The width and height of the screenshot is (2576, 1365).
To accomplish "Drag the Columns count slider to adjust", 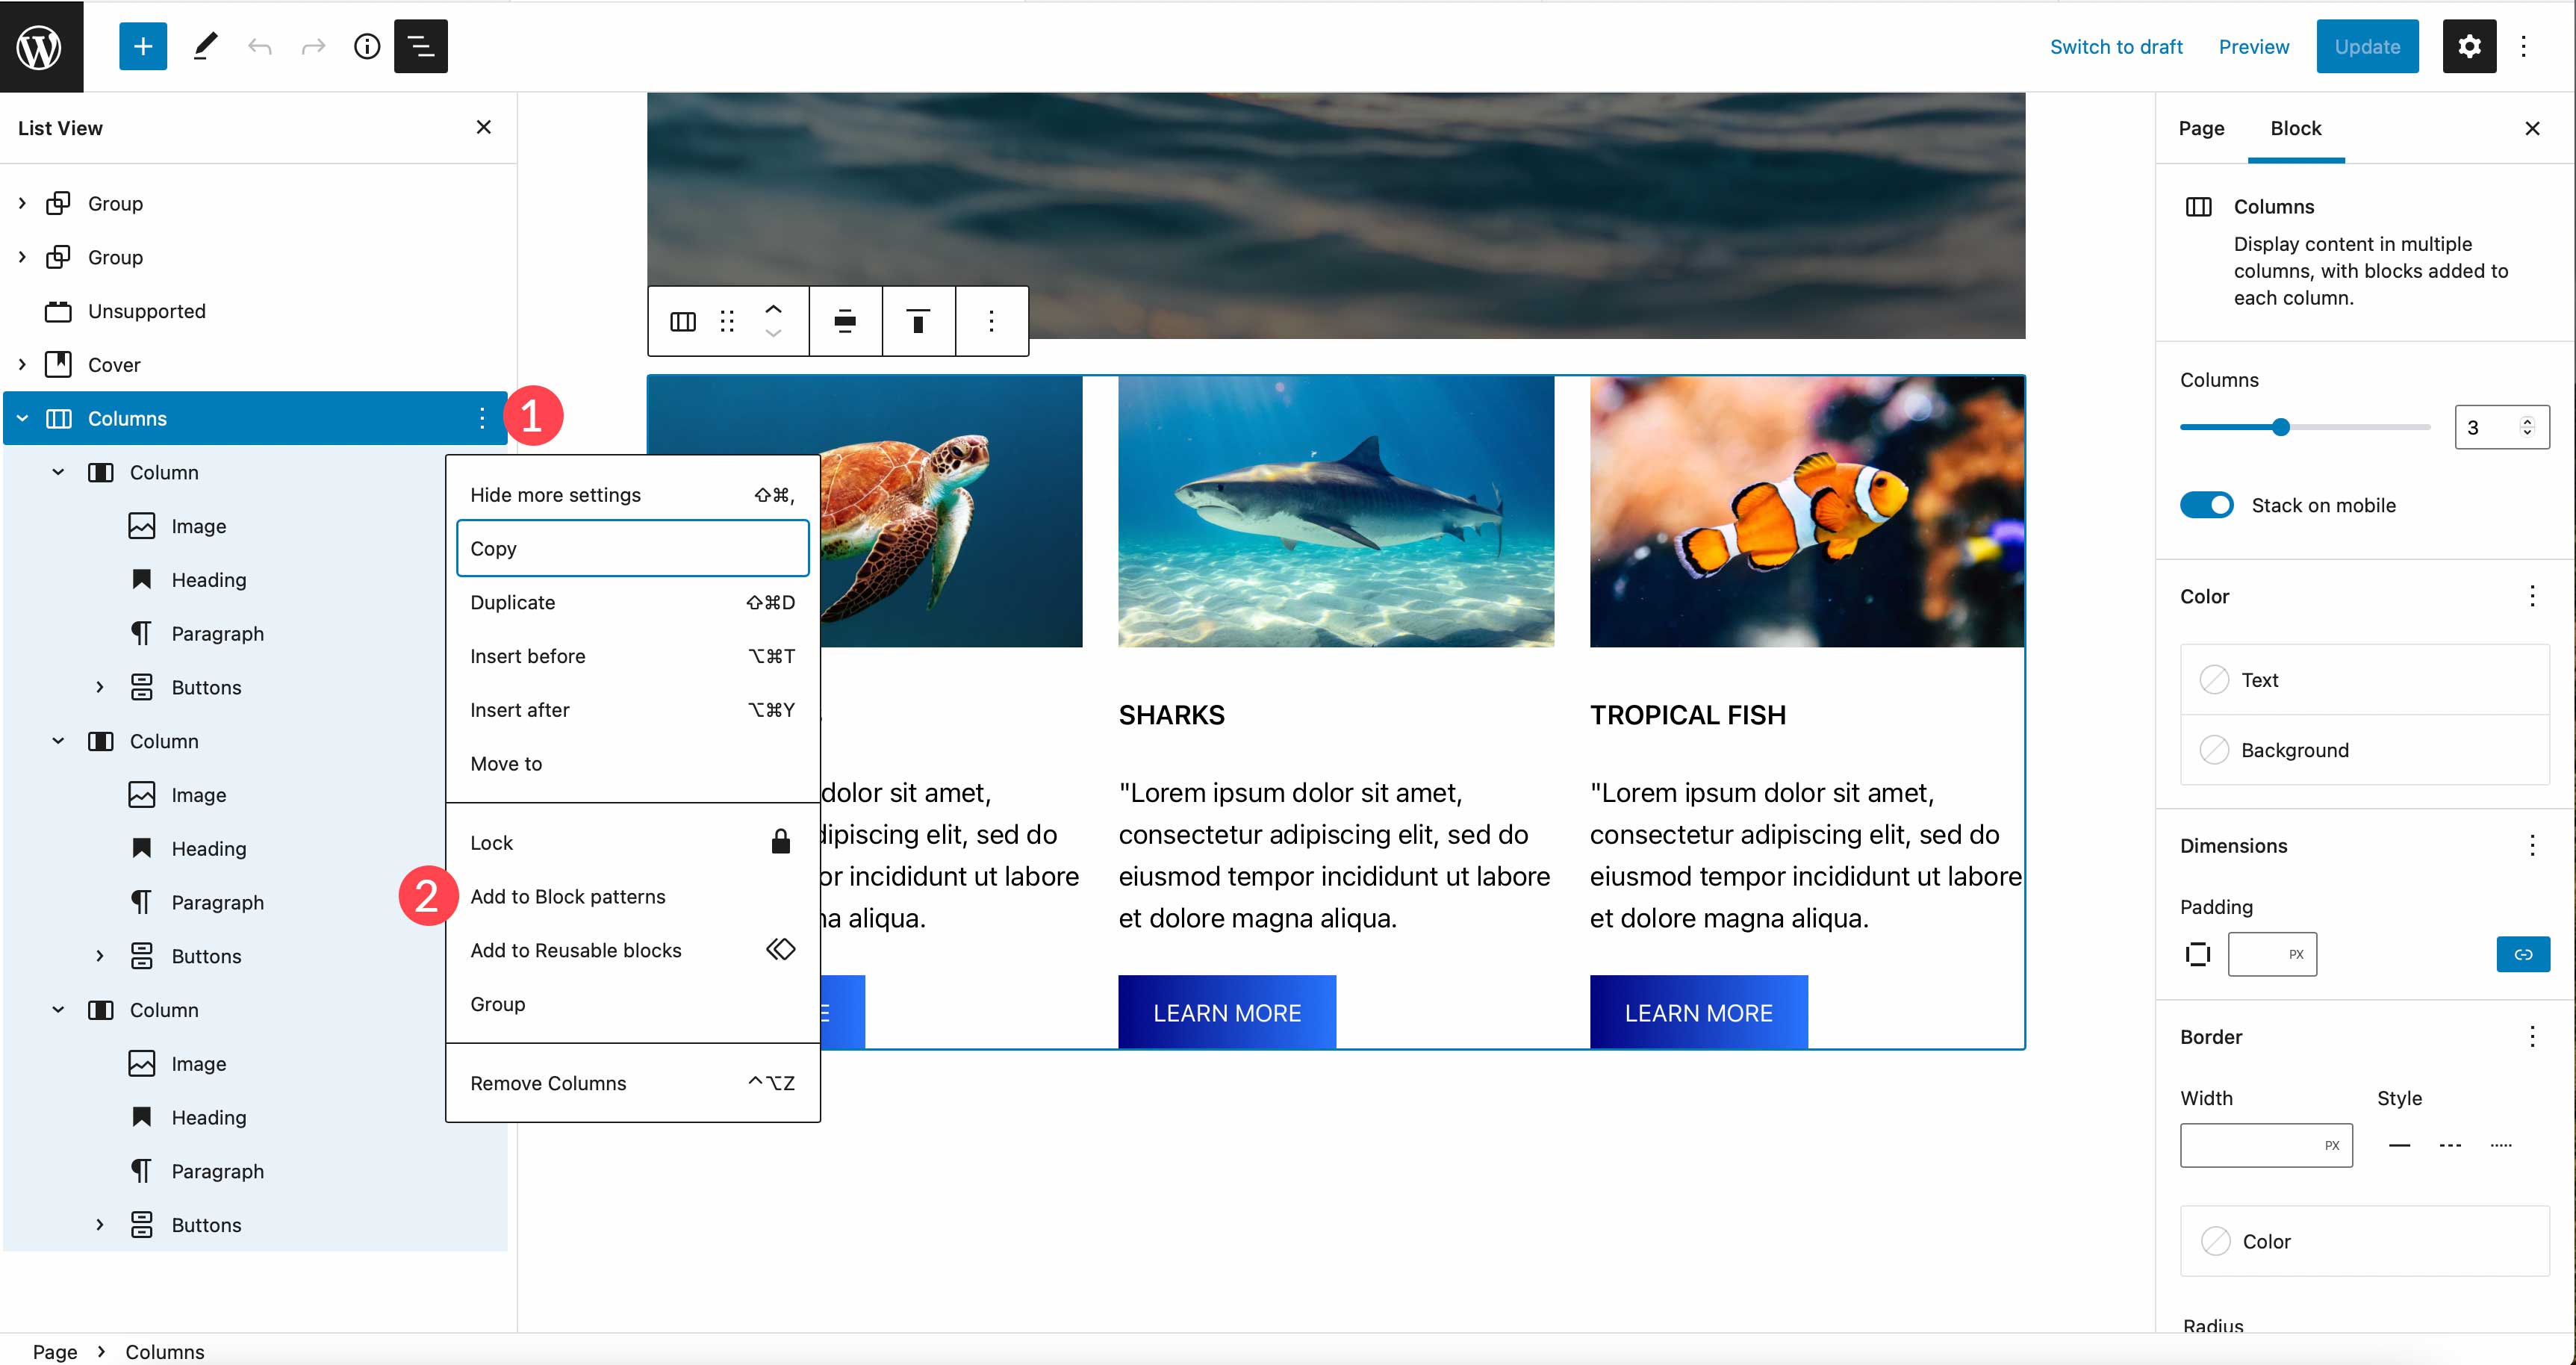I will [x=2281, y=428].
